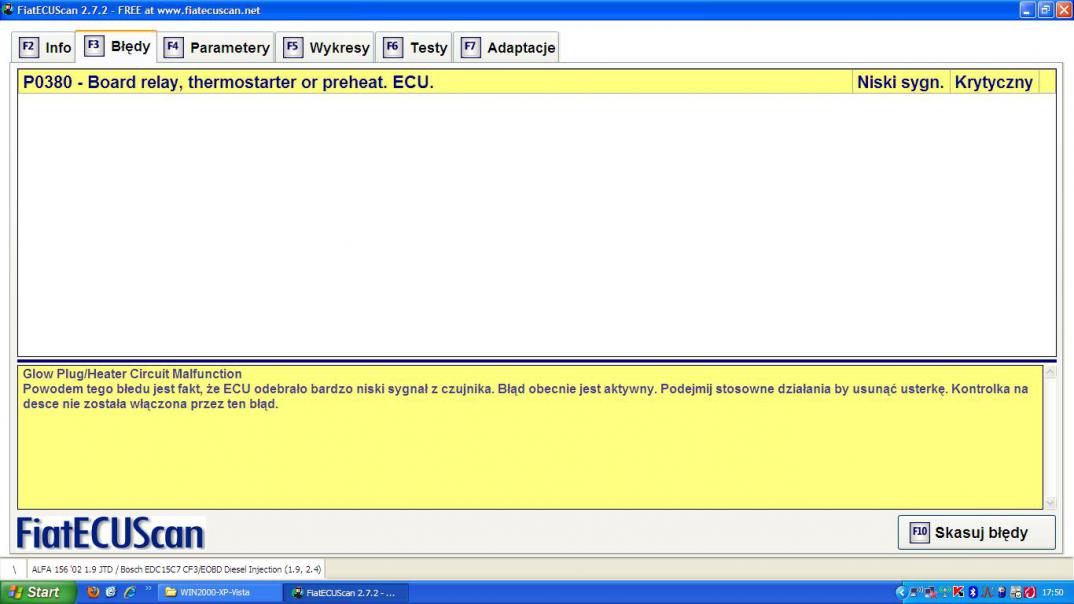Click the Glow Plug/Heater Circuit Malfunction heading
The height and width of the screenshot is (604, 1074).
click(132, 374)
